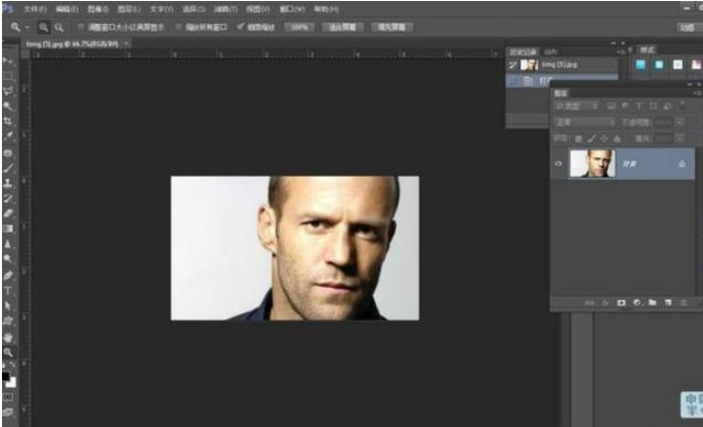Click delete layer trash icon in Layers panel
The height and width of the screenshot is (427, 703).
(x=684, y=303)
